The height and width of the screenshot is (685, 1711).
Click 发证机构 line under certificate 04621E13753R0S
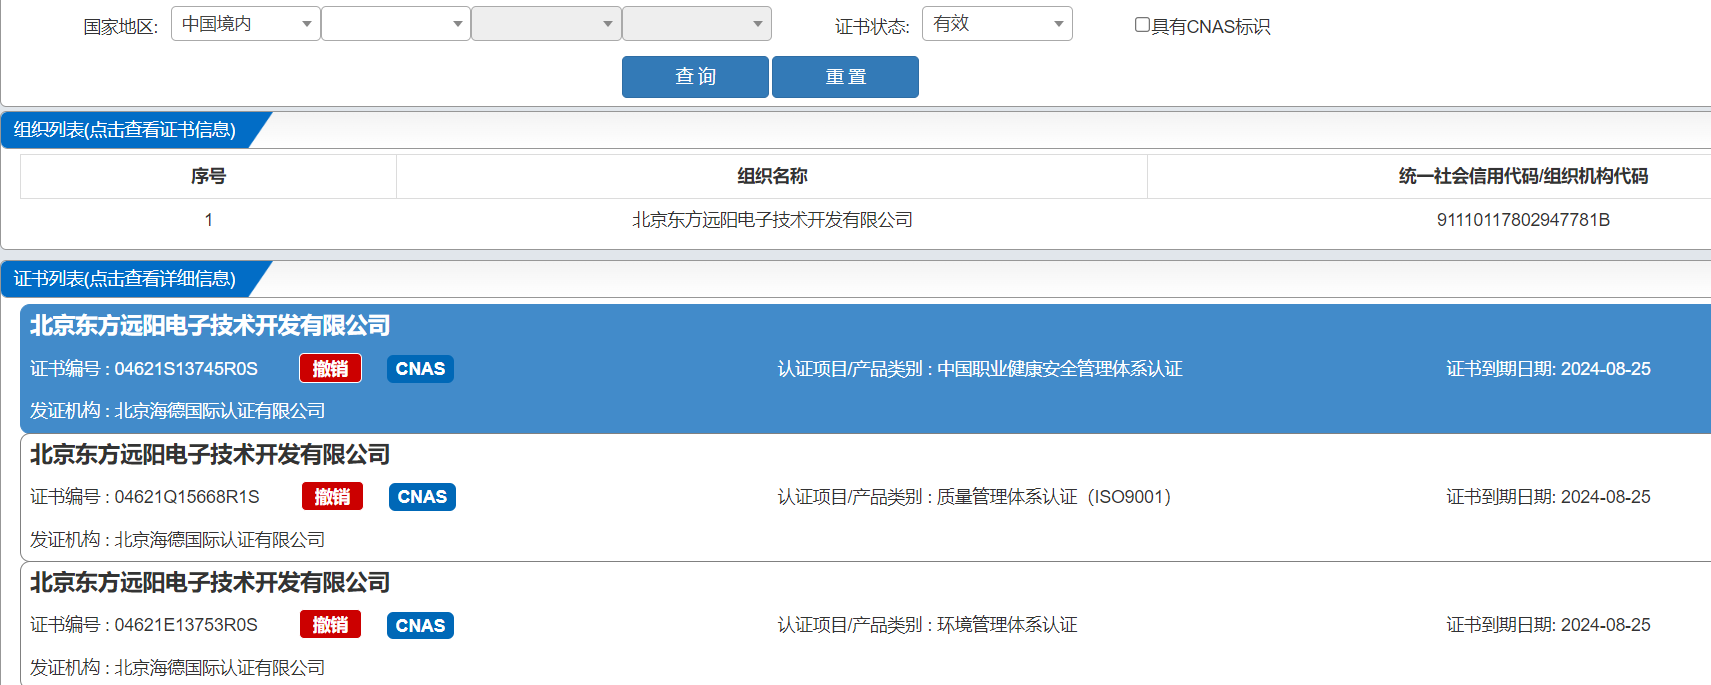tap(177, 668)
